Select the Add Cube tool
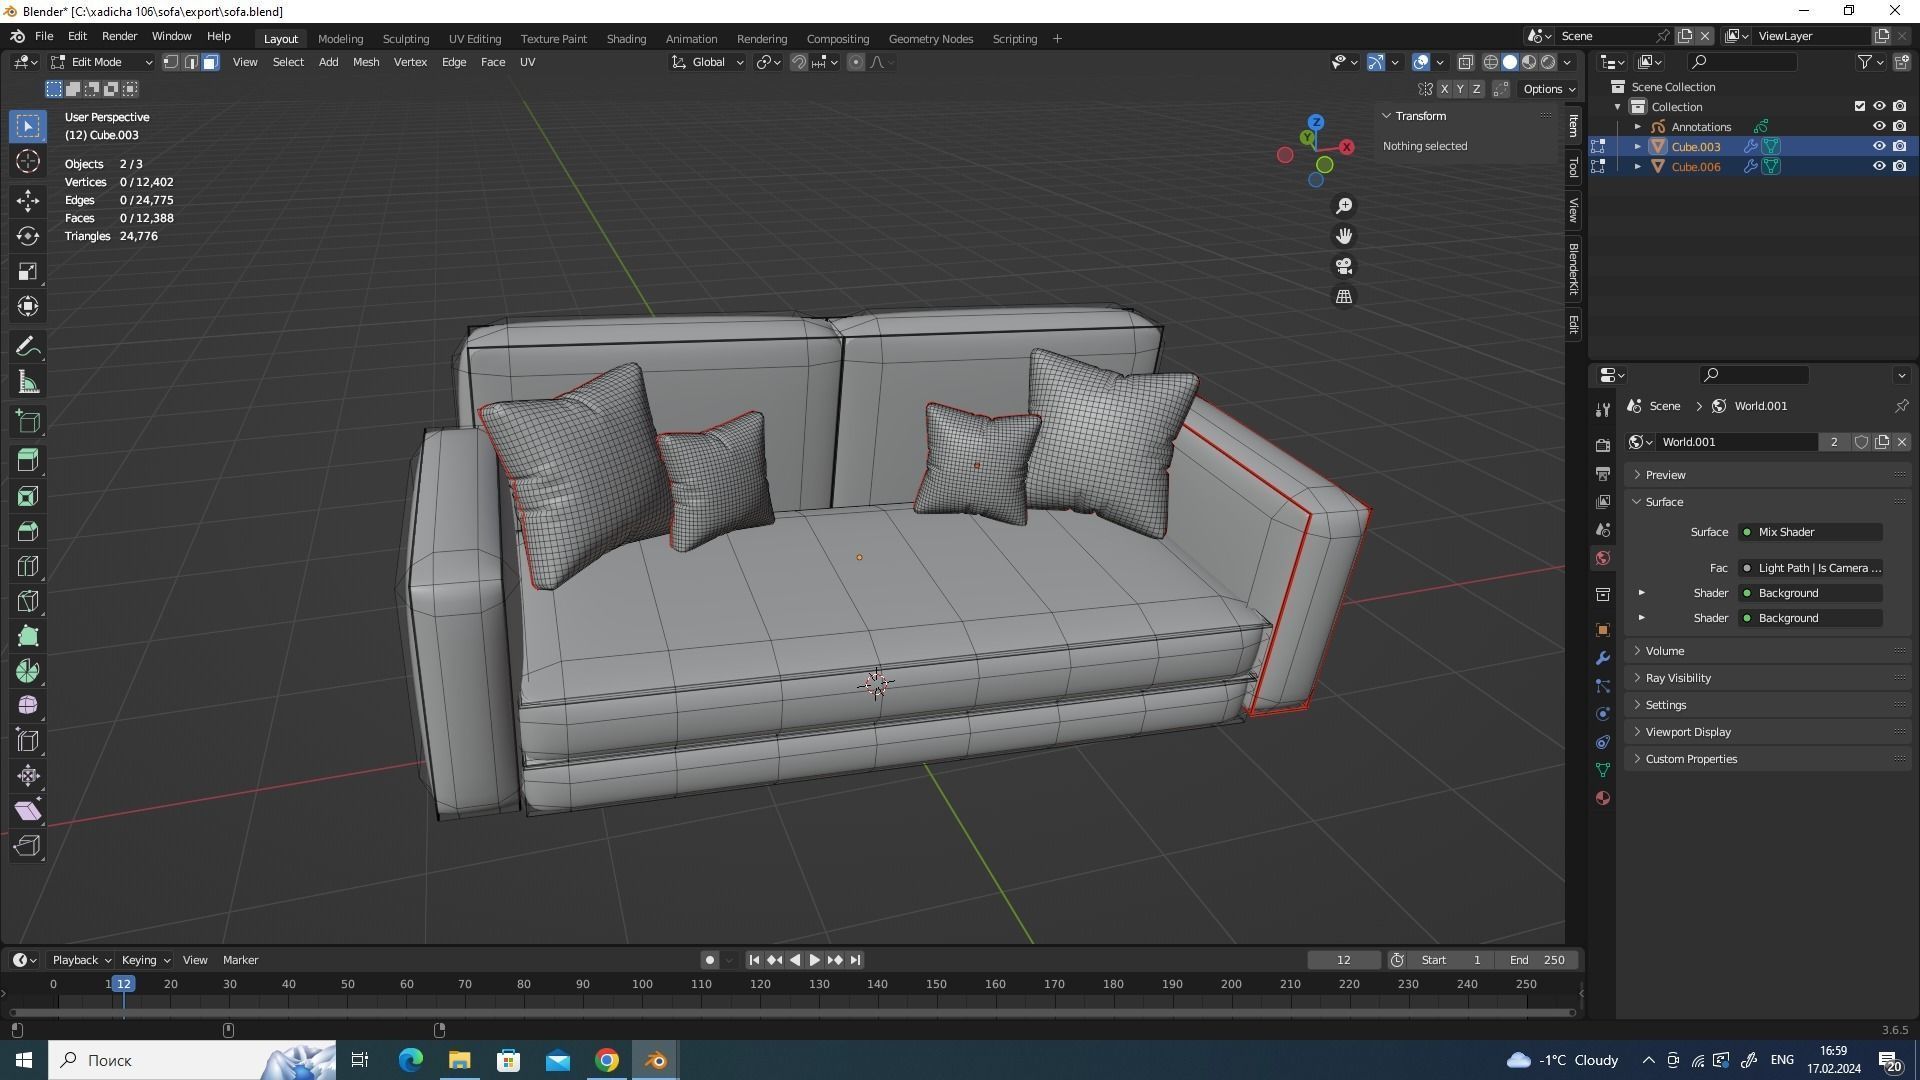 [28, 421]
